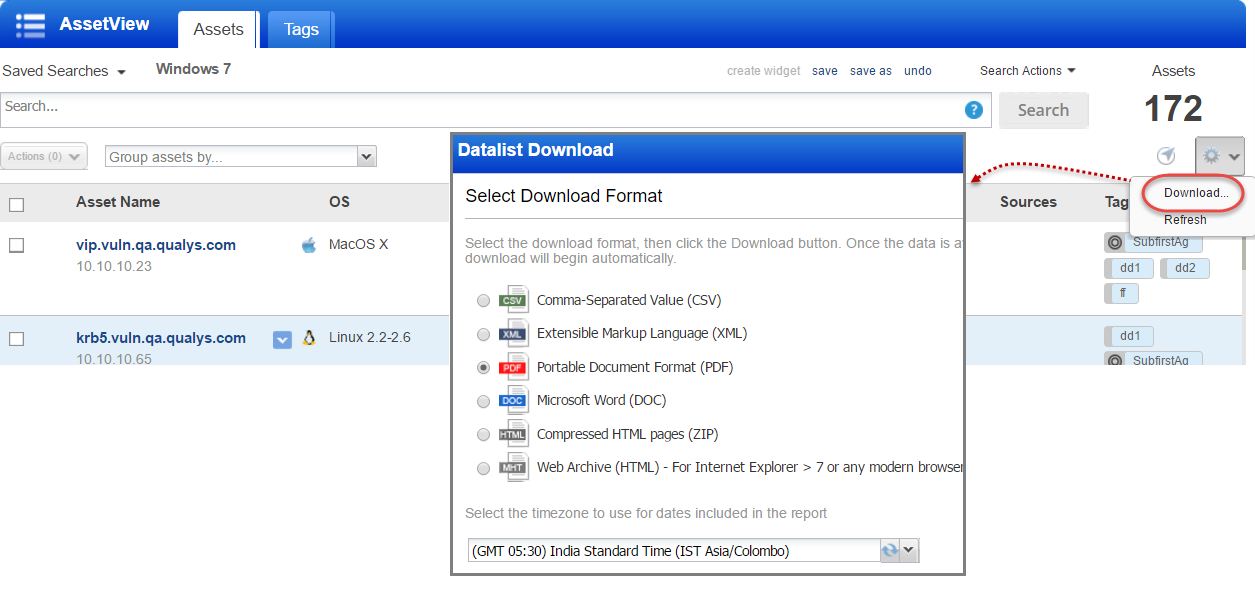Image resolution: width=1255 pixels, height=595 pixels.
Task: Click the HTML zip format icon
Action: (x=513, y=434)
